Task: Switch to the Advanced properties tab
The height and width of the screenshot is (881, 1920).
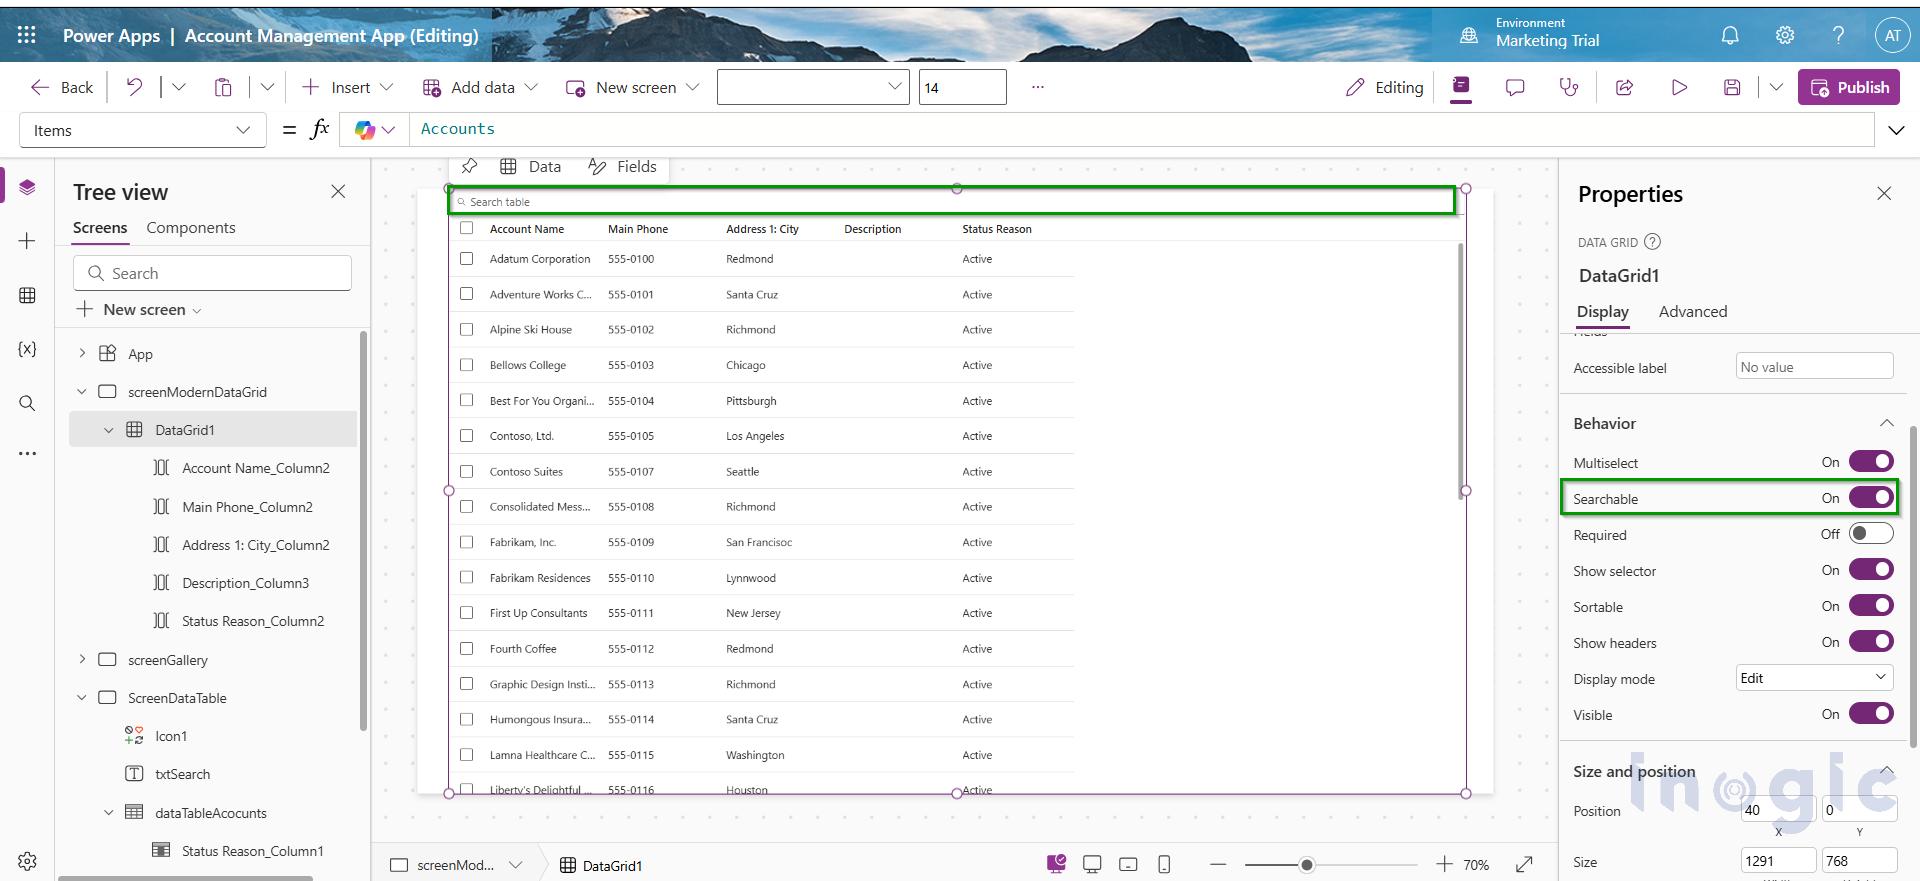Action: coord(1693,312)
